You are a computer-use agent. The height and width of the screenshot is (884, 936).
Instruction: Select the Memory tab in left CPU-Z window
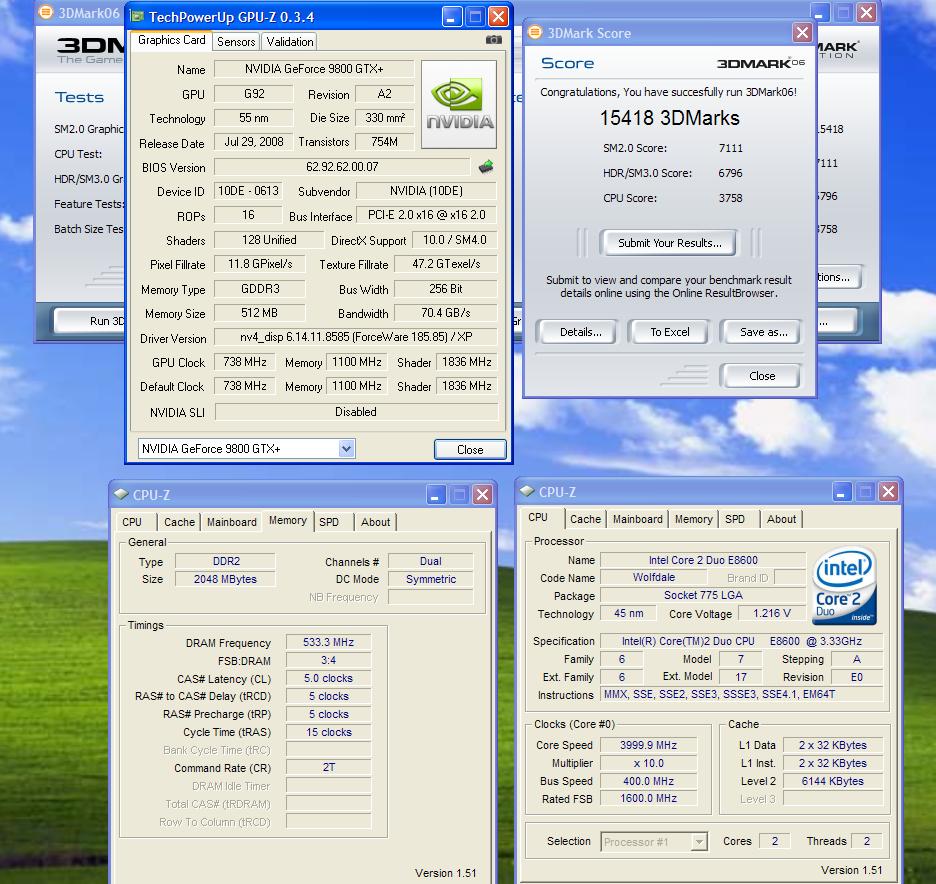(288, 520)
